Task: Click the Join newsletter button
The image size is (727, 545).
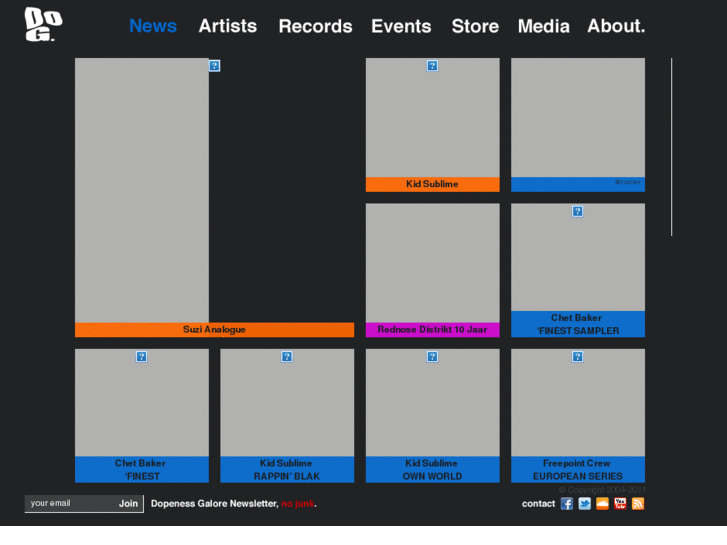Action: pos(128,504)
